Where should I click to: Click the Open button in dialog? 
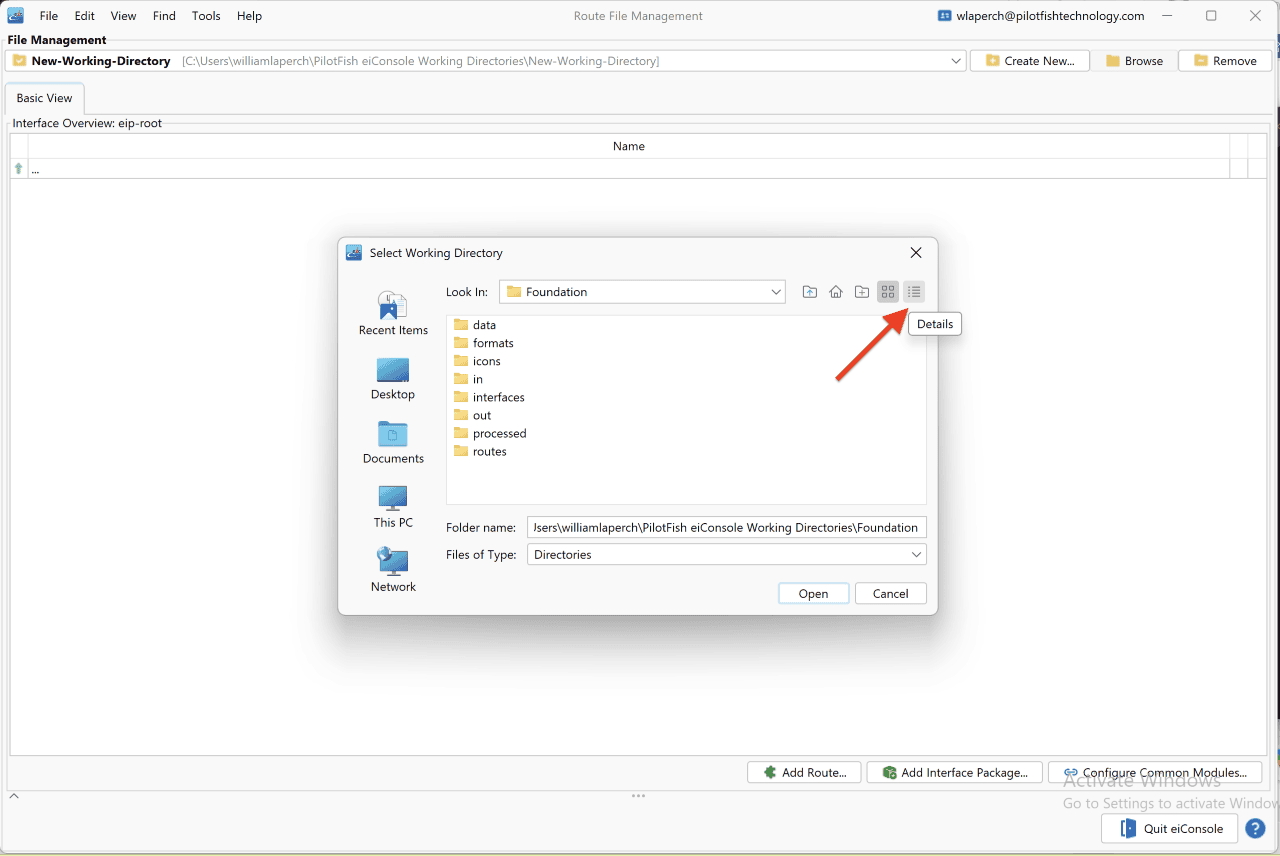tap(813, 594)
